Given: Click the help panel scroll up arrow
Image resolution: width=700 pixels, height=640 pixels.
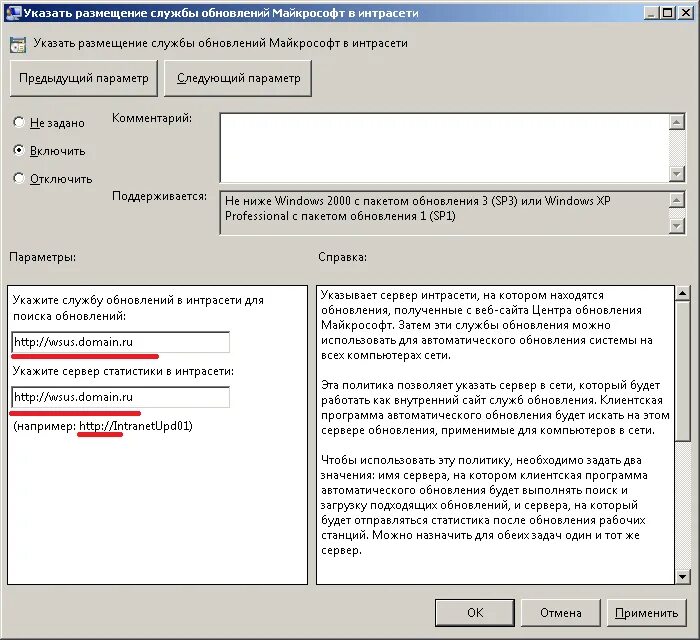Looking at the screenshot, I should (x=682, y=293).
